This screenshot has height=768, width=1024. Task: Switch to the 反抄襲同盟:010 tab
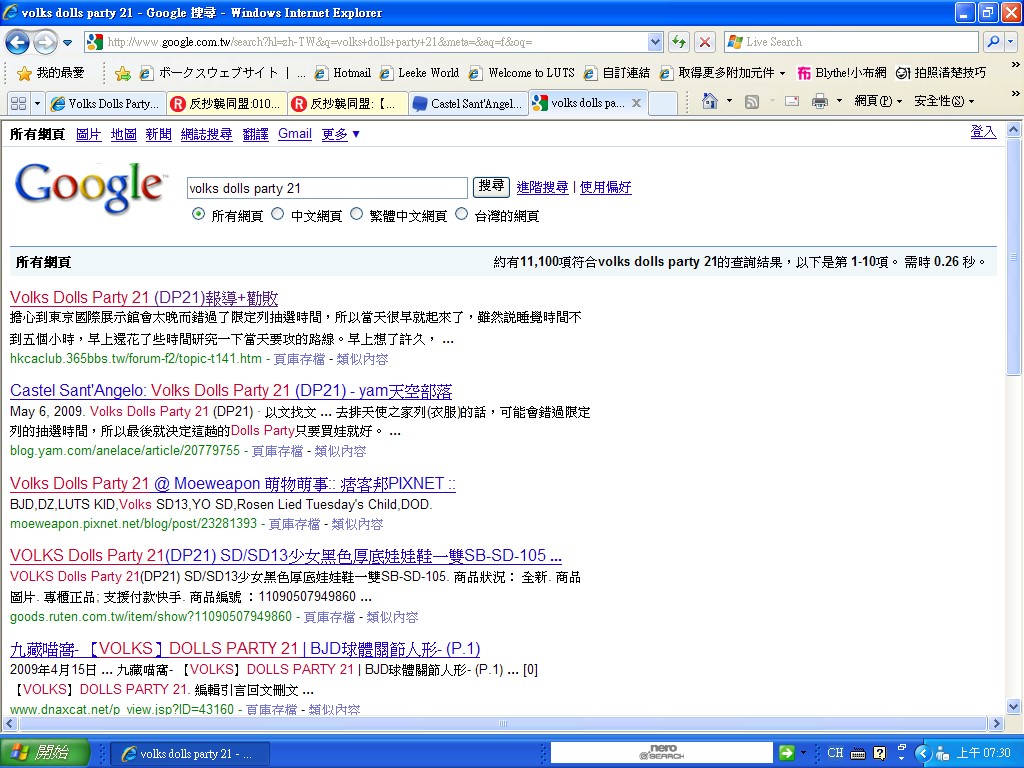click(x=225, y=103)
